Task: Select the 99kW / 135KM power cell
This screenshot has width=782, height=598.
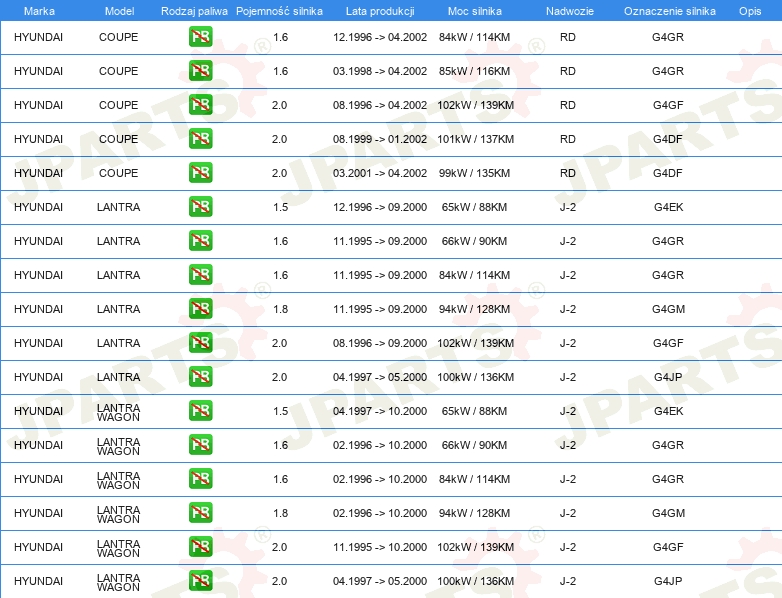Action: (x=474, y=173)
